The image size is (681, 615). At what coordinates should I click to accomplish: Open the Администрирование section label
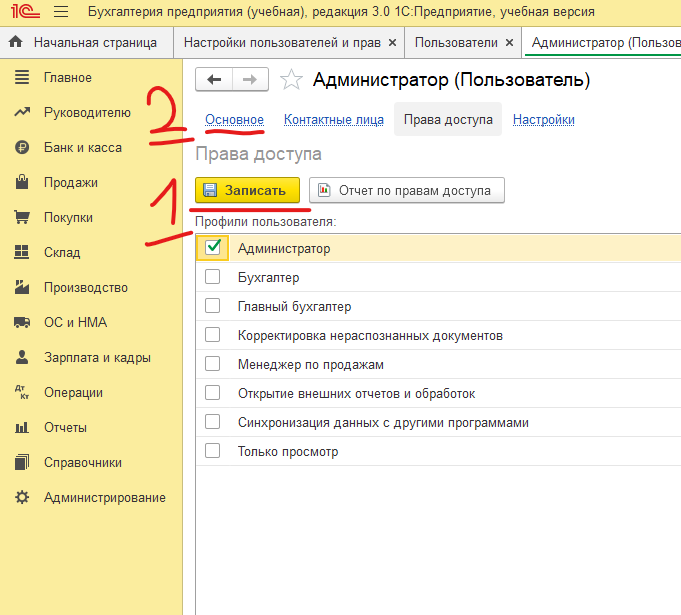coord(105,498)
